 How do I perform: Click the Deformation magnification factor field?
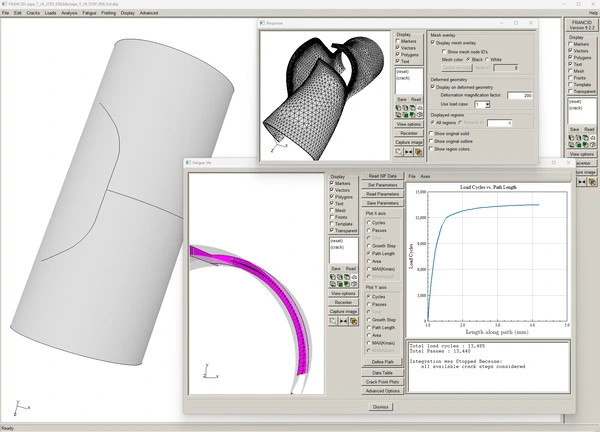coord(520,95)
